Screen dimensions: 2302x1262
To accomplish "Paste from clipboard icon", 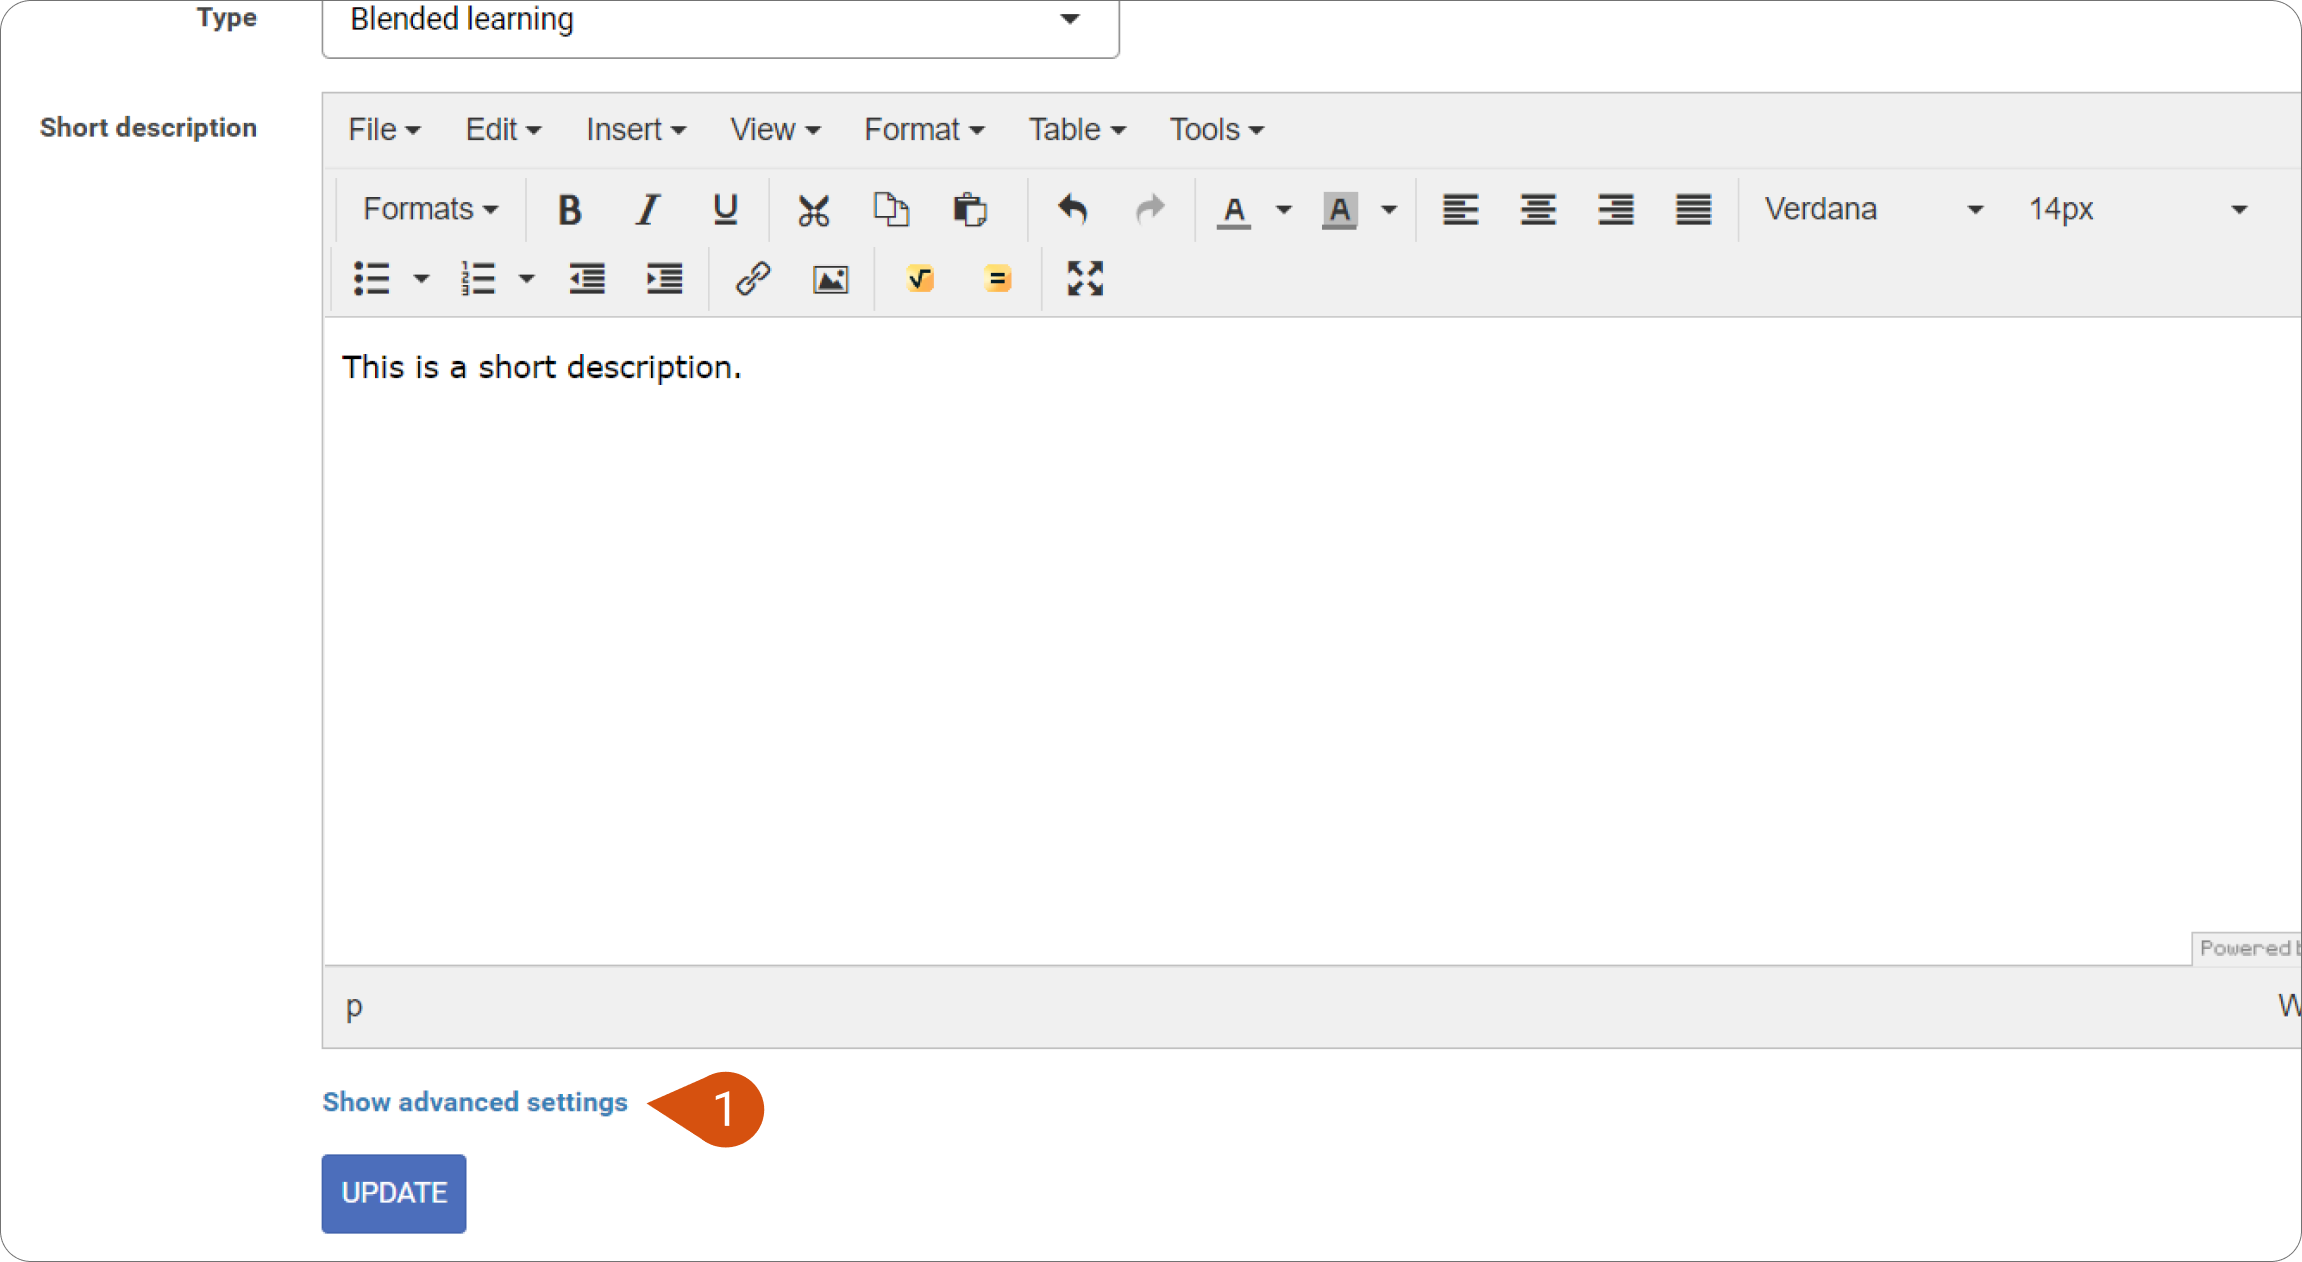I will 969,210.
